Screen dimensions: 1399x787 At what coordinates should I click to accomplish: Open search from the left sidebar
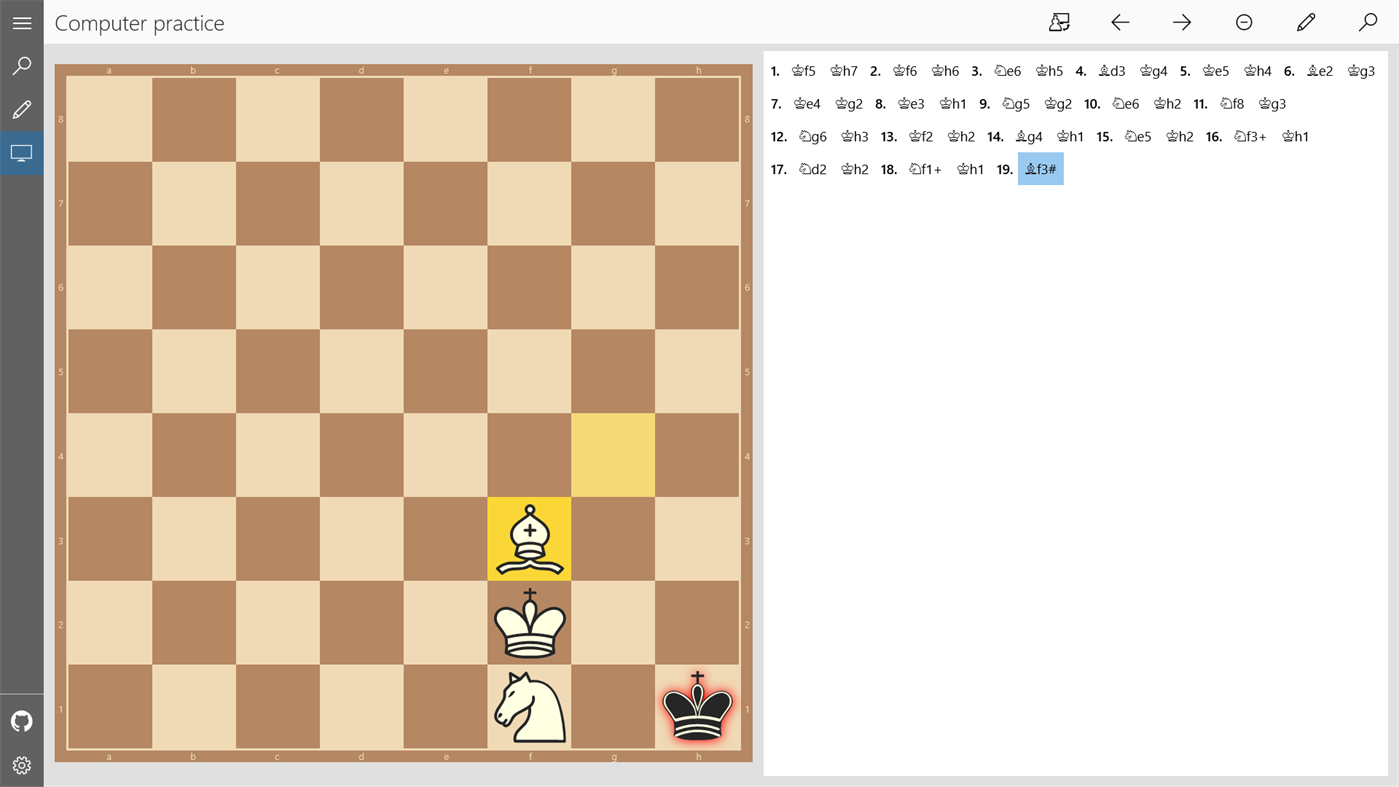[x=21, y=64]
